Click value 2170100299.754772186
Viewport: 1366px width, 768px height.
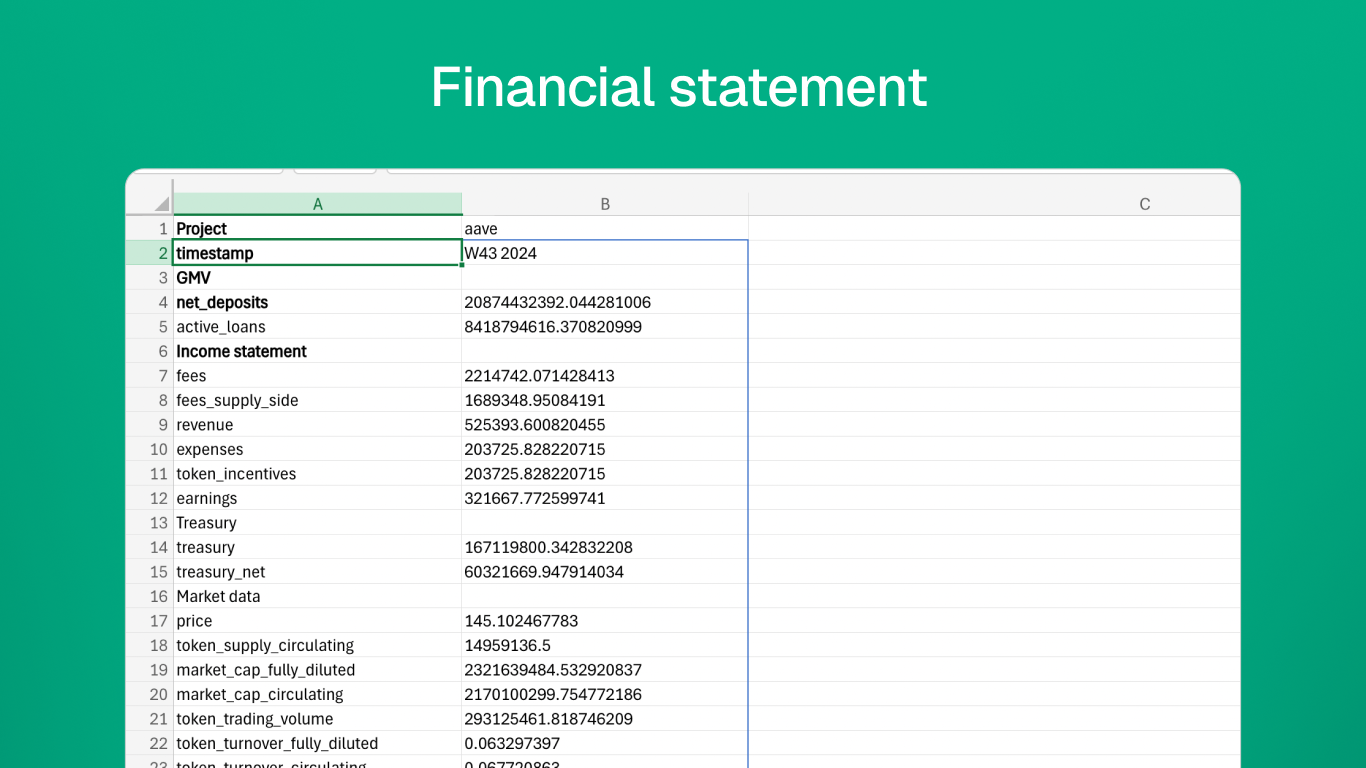(605, 694)
